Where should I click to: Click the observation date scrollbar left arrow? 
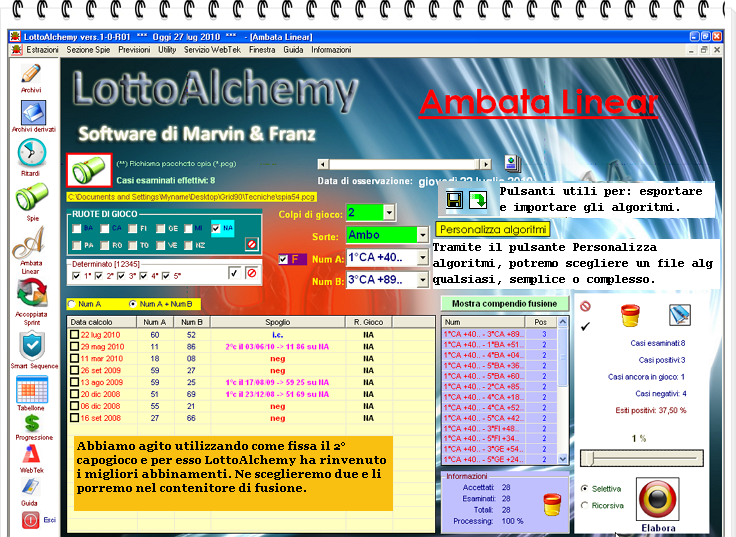pos(323,164)
